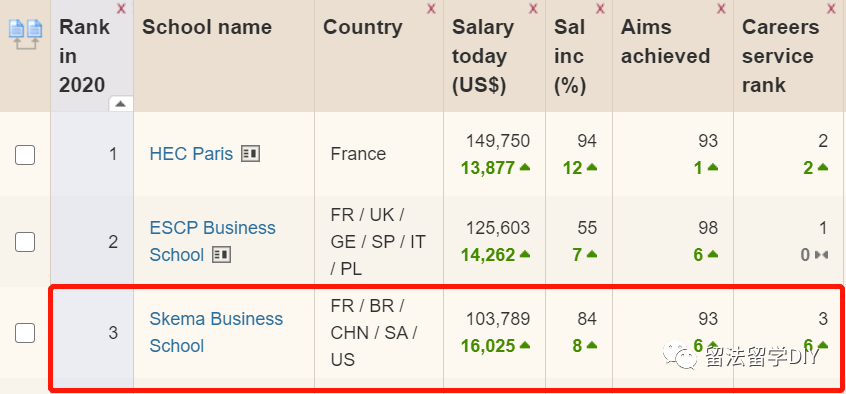846x394 pixels.
Task: Tick the Skema Business School checkbox
Action: (25, 332)
